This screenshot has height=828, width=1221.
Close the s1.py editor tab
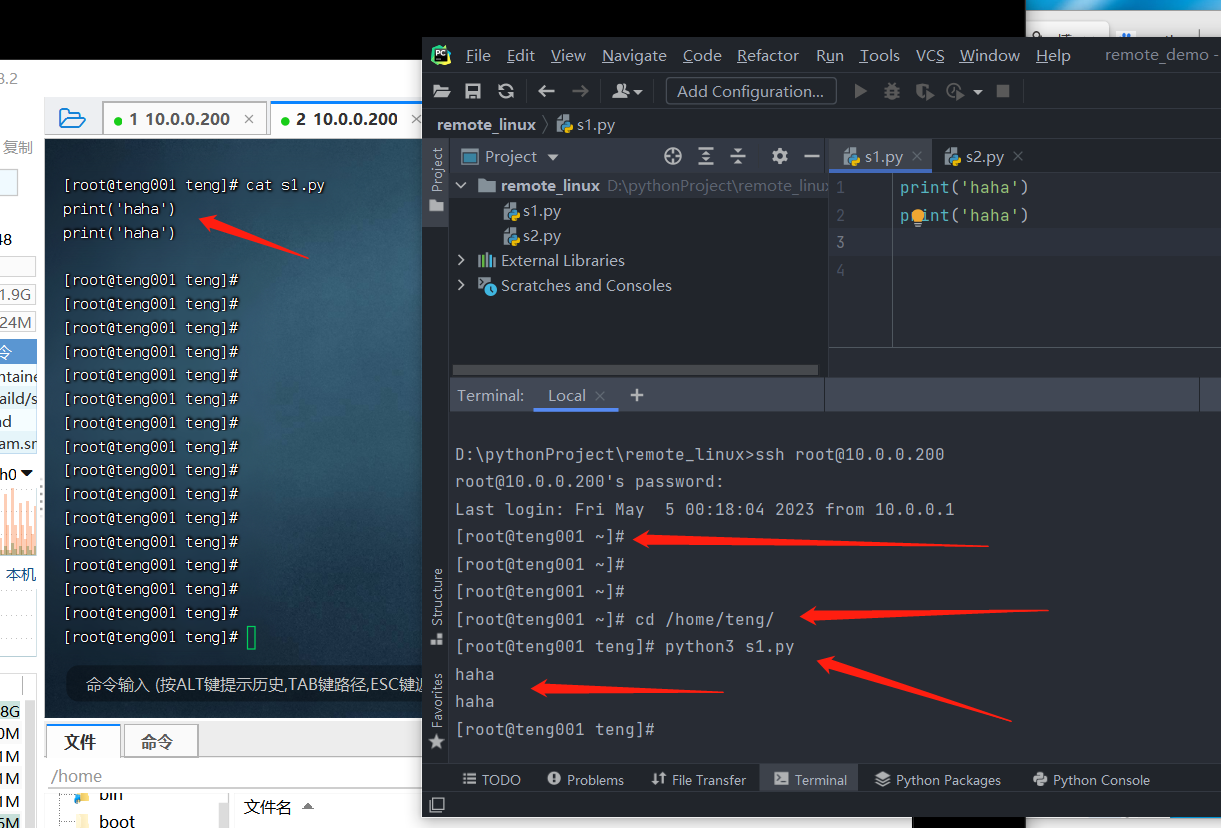(917, 157)
